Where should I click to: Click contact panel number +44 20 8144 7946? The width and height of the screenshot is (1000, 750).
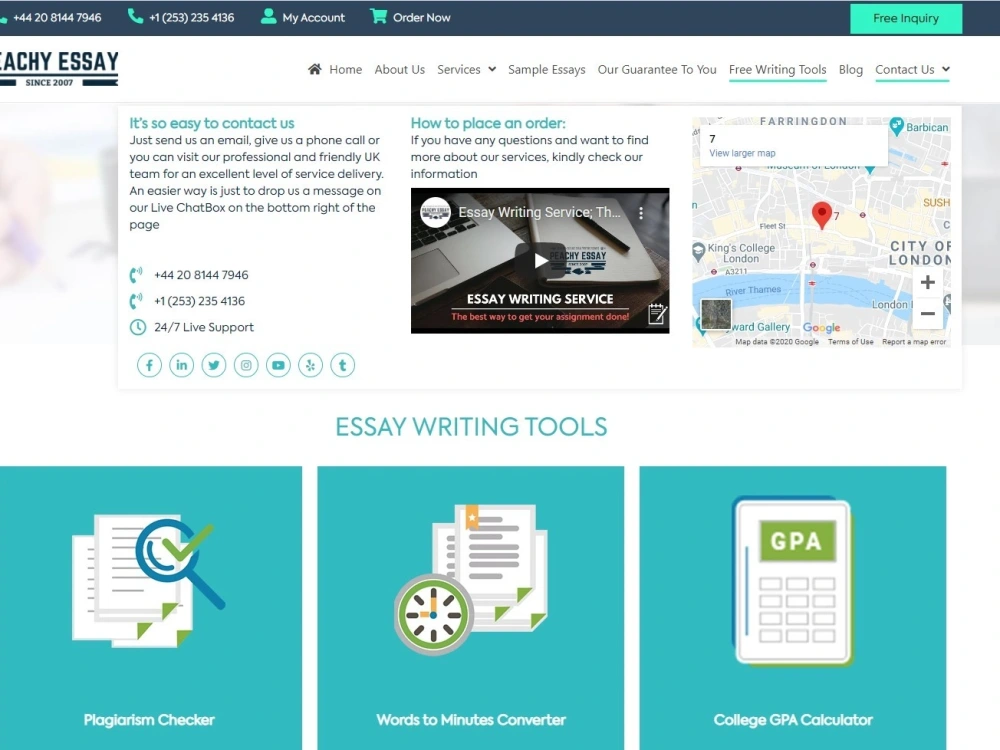click(x=202, y=275)
